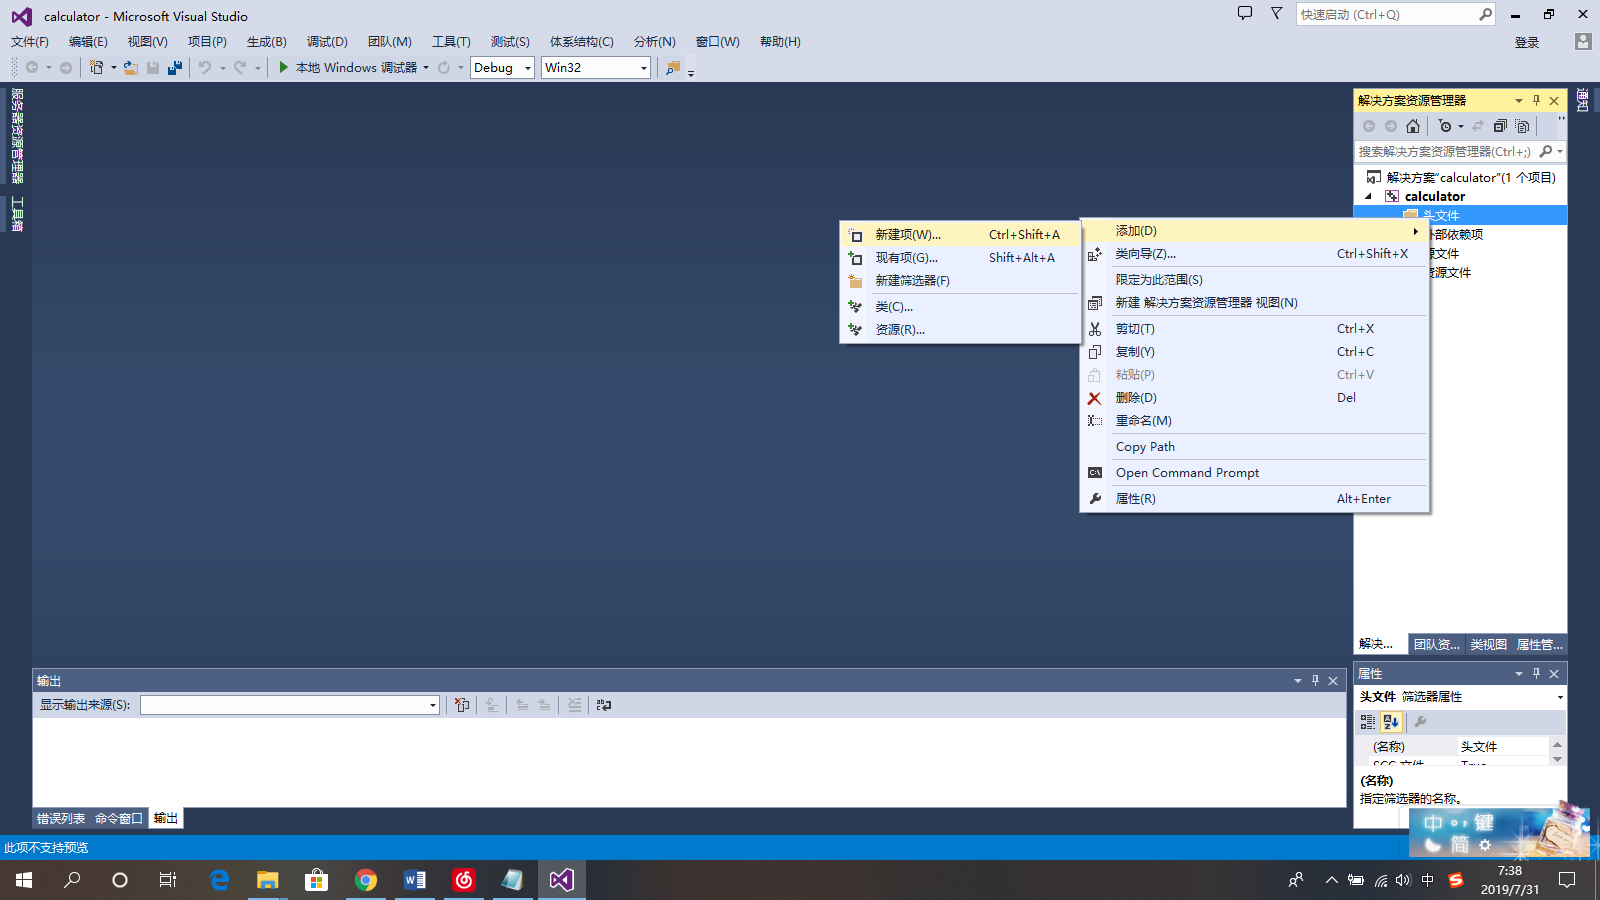1600x900 pixels.
Task: Click the Home icon in Solution Explorer
Action: [1413, 126]
